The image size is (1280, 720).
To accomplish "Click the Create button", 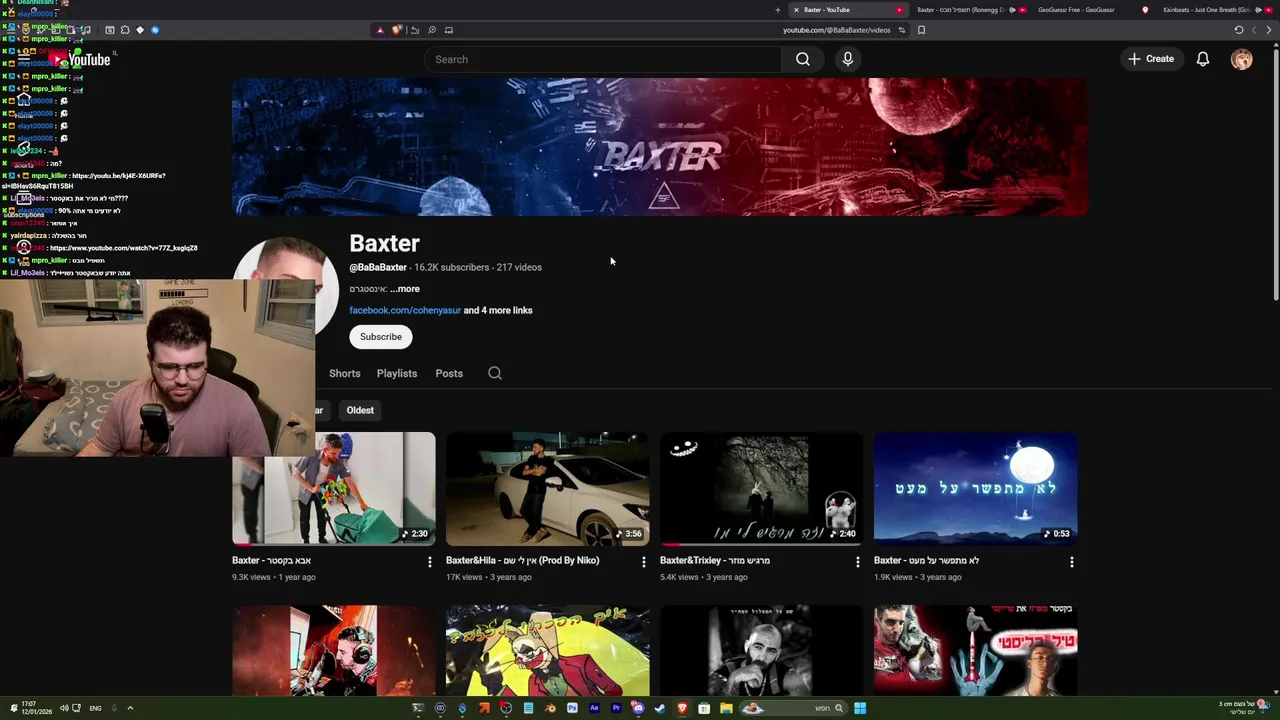I will (1151, 59).
